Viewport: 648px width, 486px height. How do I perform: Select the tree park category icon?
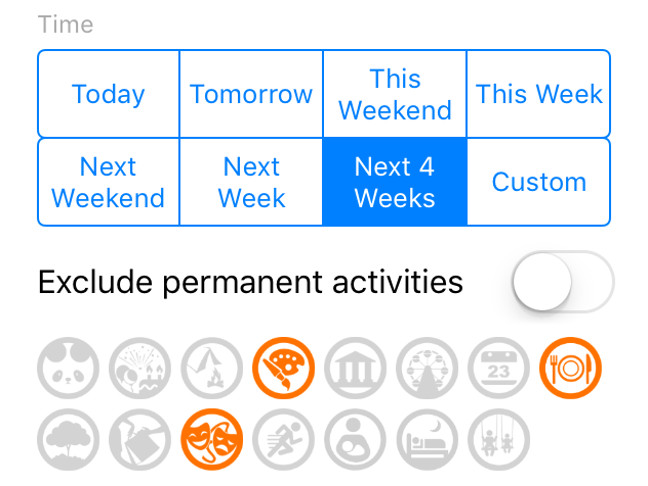tap(68, 439)
